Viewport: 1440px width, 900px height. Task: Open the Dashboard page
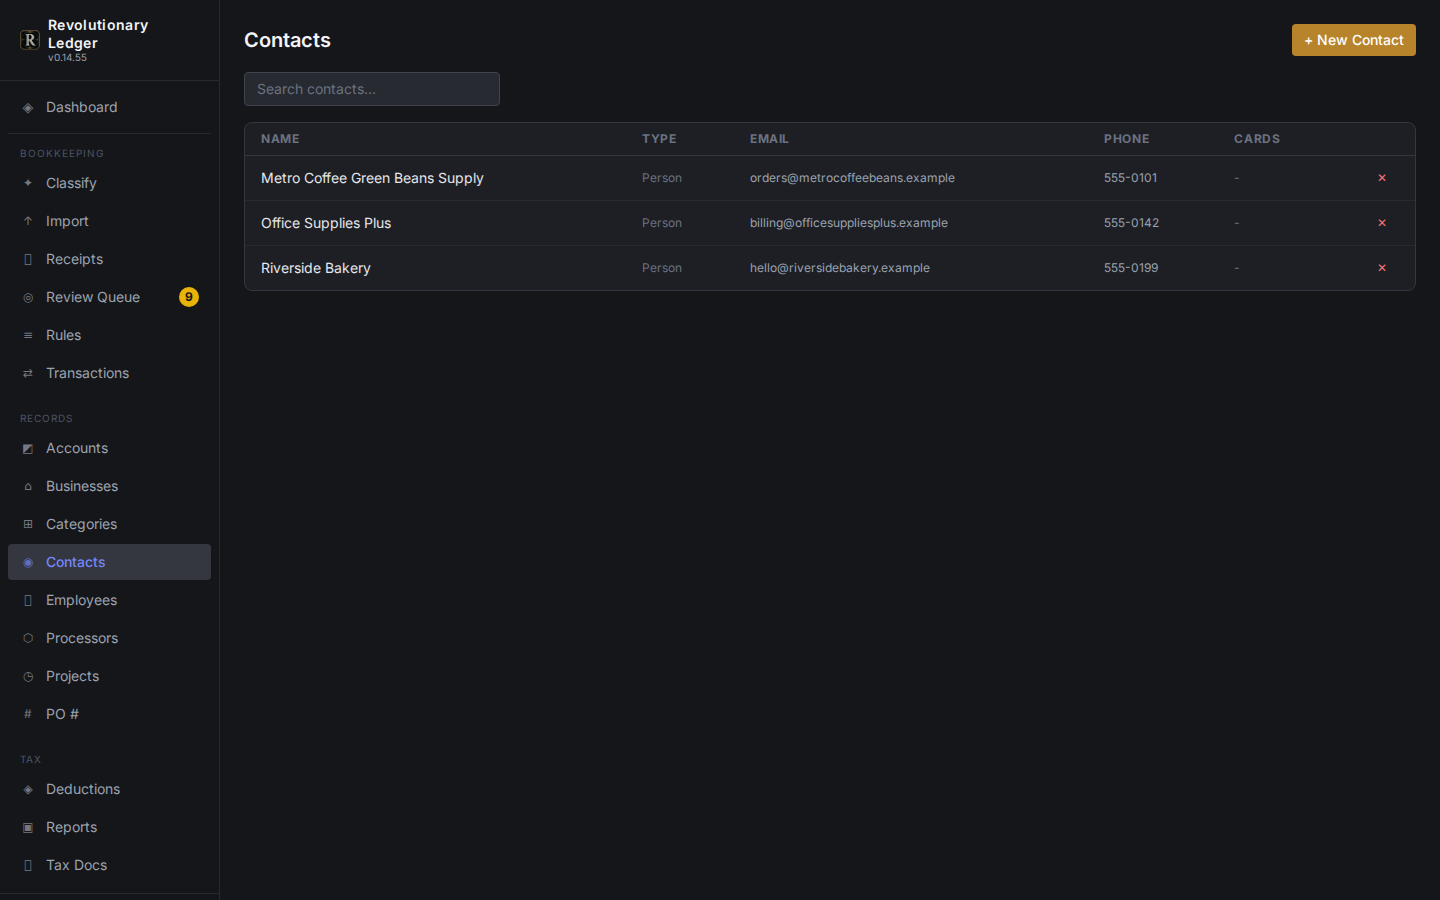[x=109, y=108]
